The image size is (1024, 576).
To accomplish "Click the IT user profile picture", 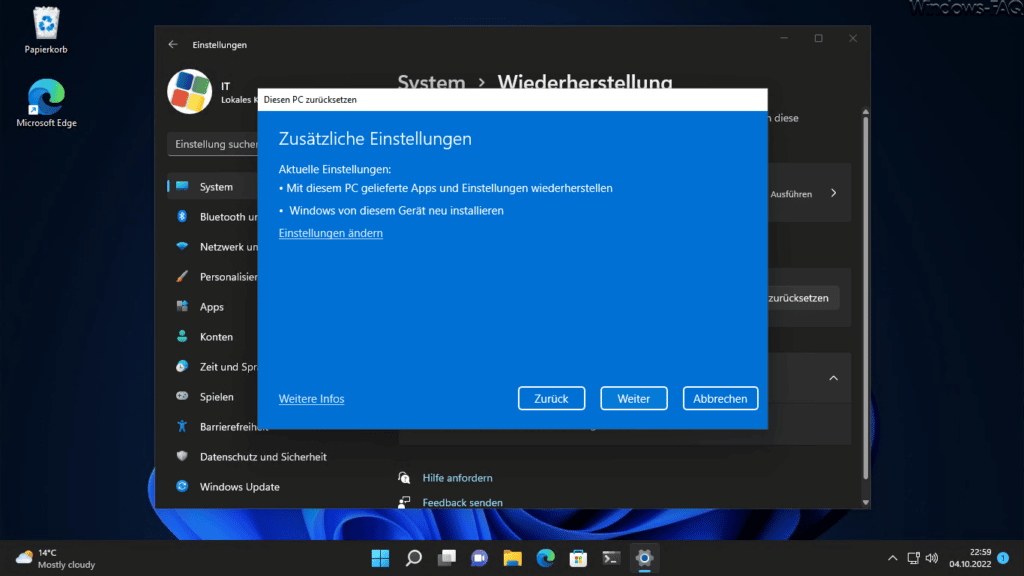I will tap(189, 91).
